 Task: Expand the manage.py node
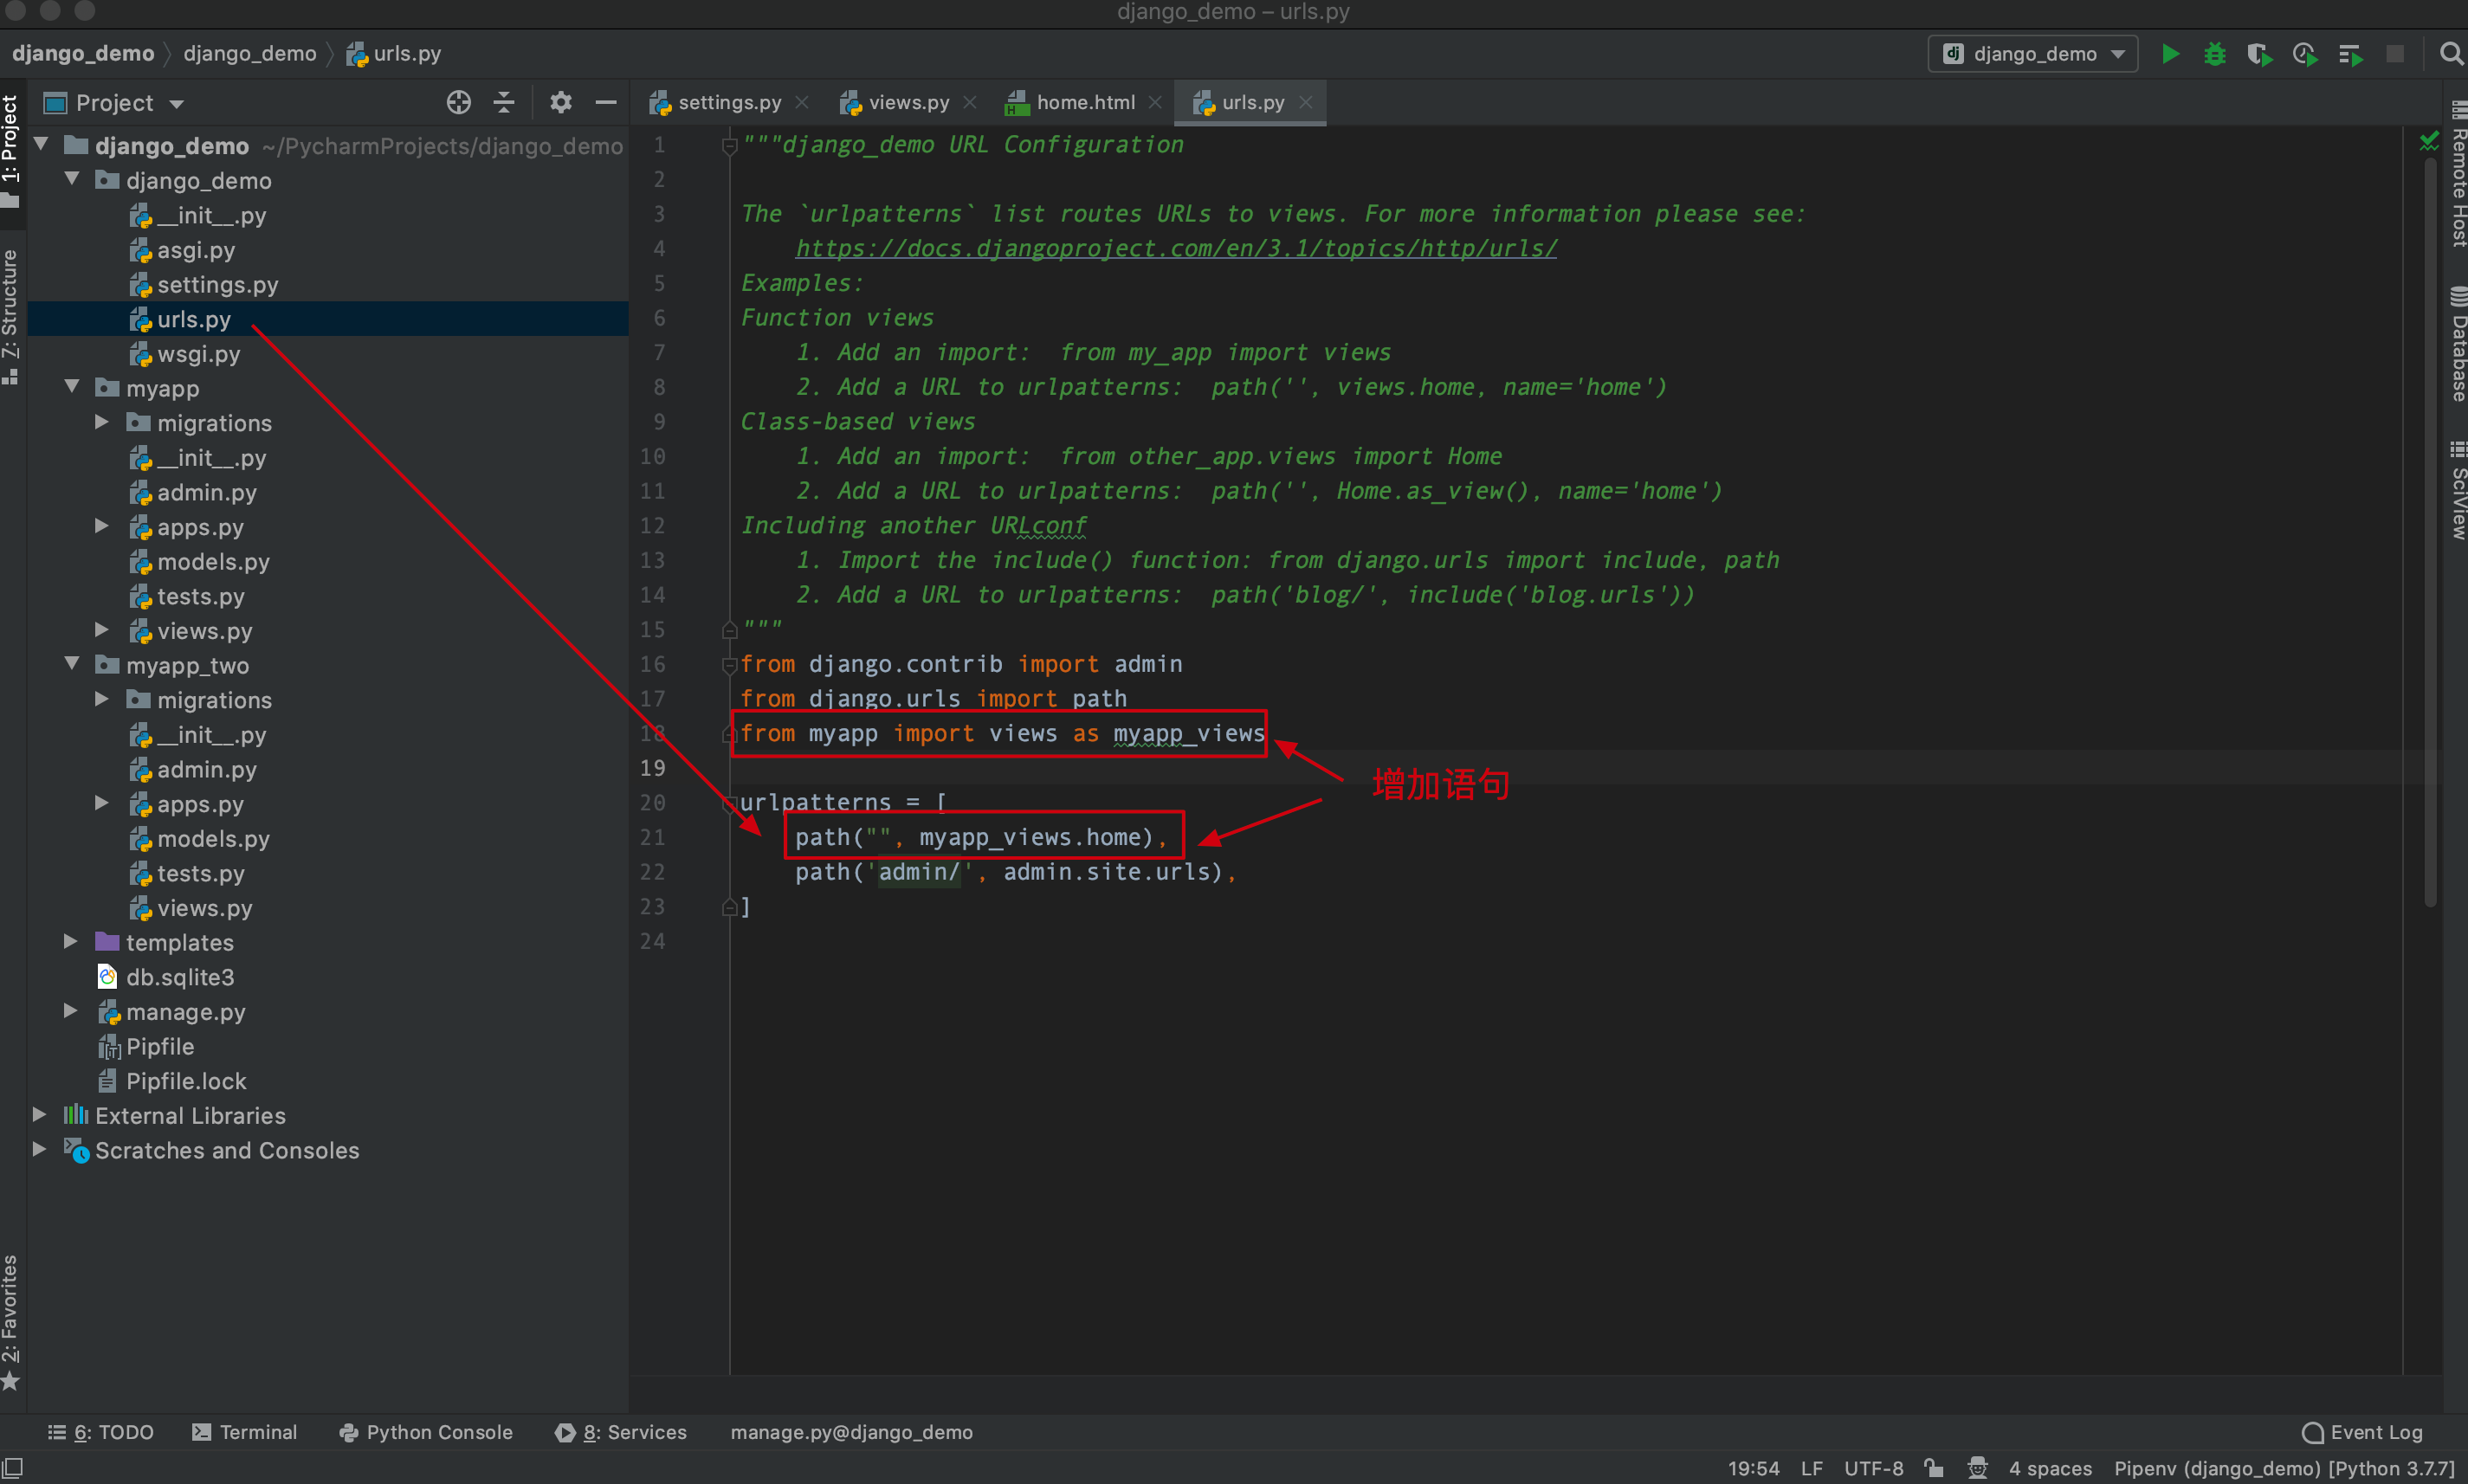pyautogui.click(x=71, y=1011)
